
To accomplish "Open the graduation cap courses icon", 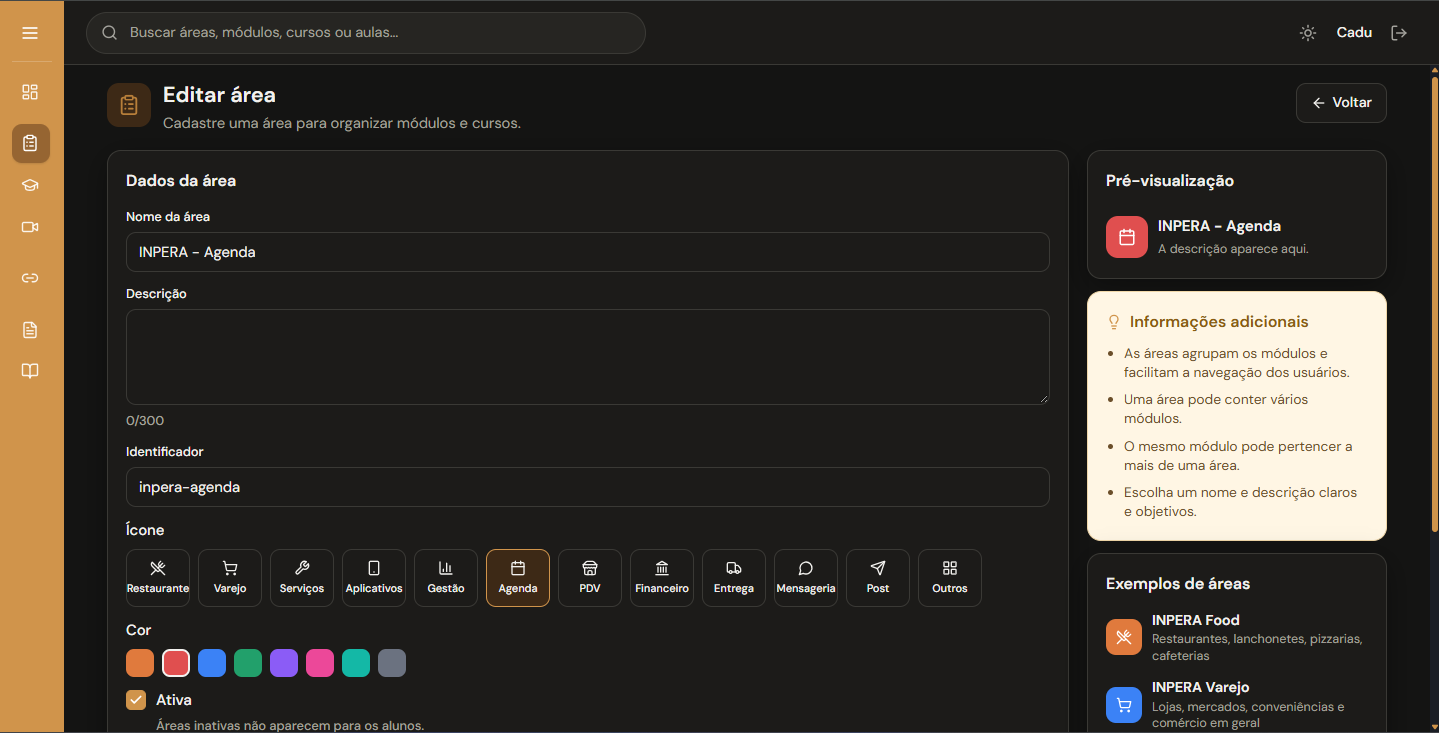I will [30, 185].
